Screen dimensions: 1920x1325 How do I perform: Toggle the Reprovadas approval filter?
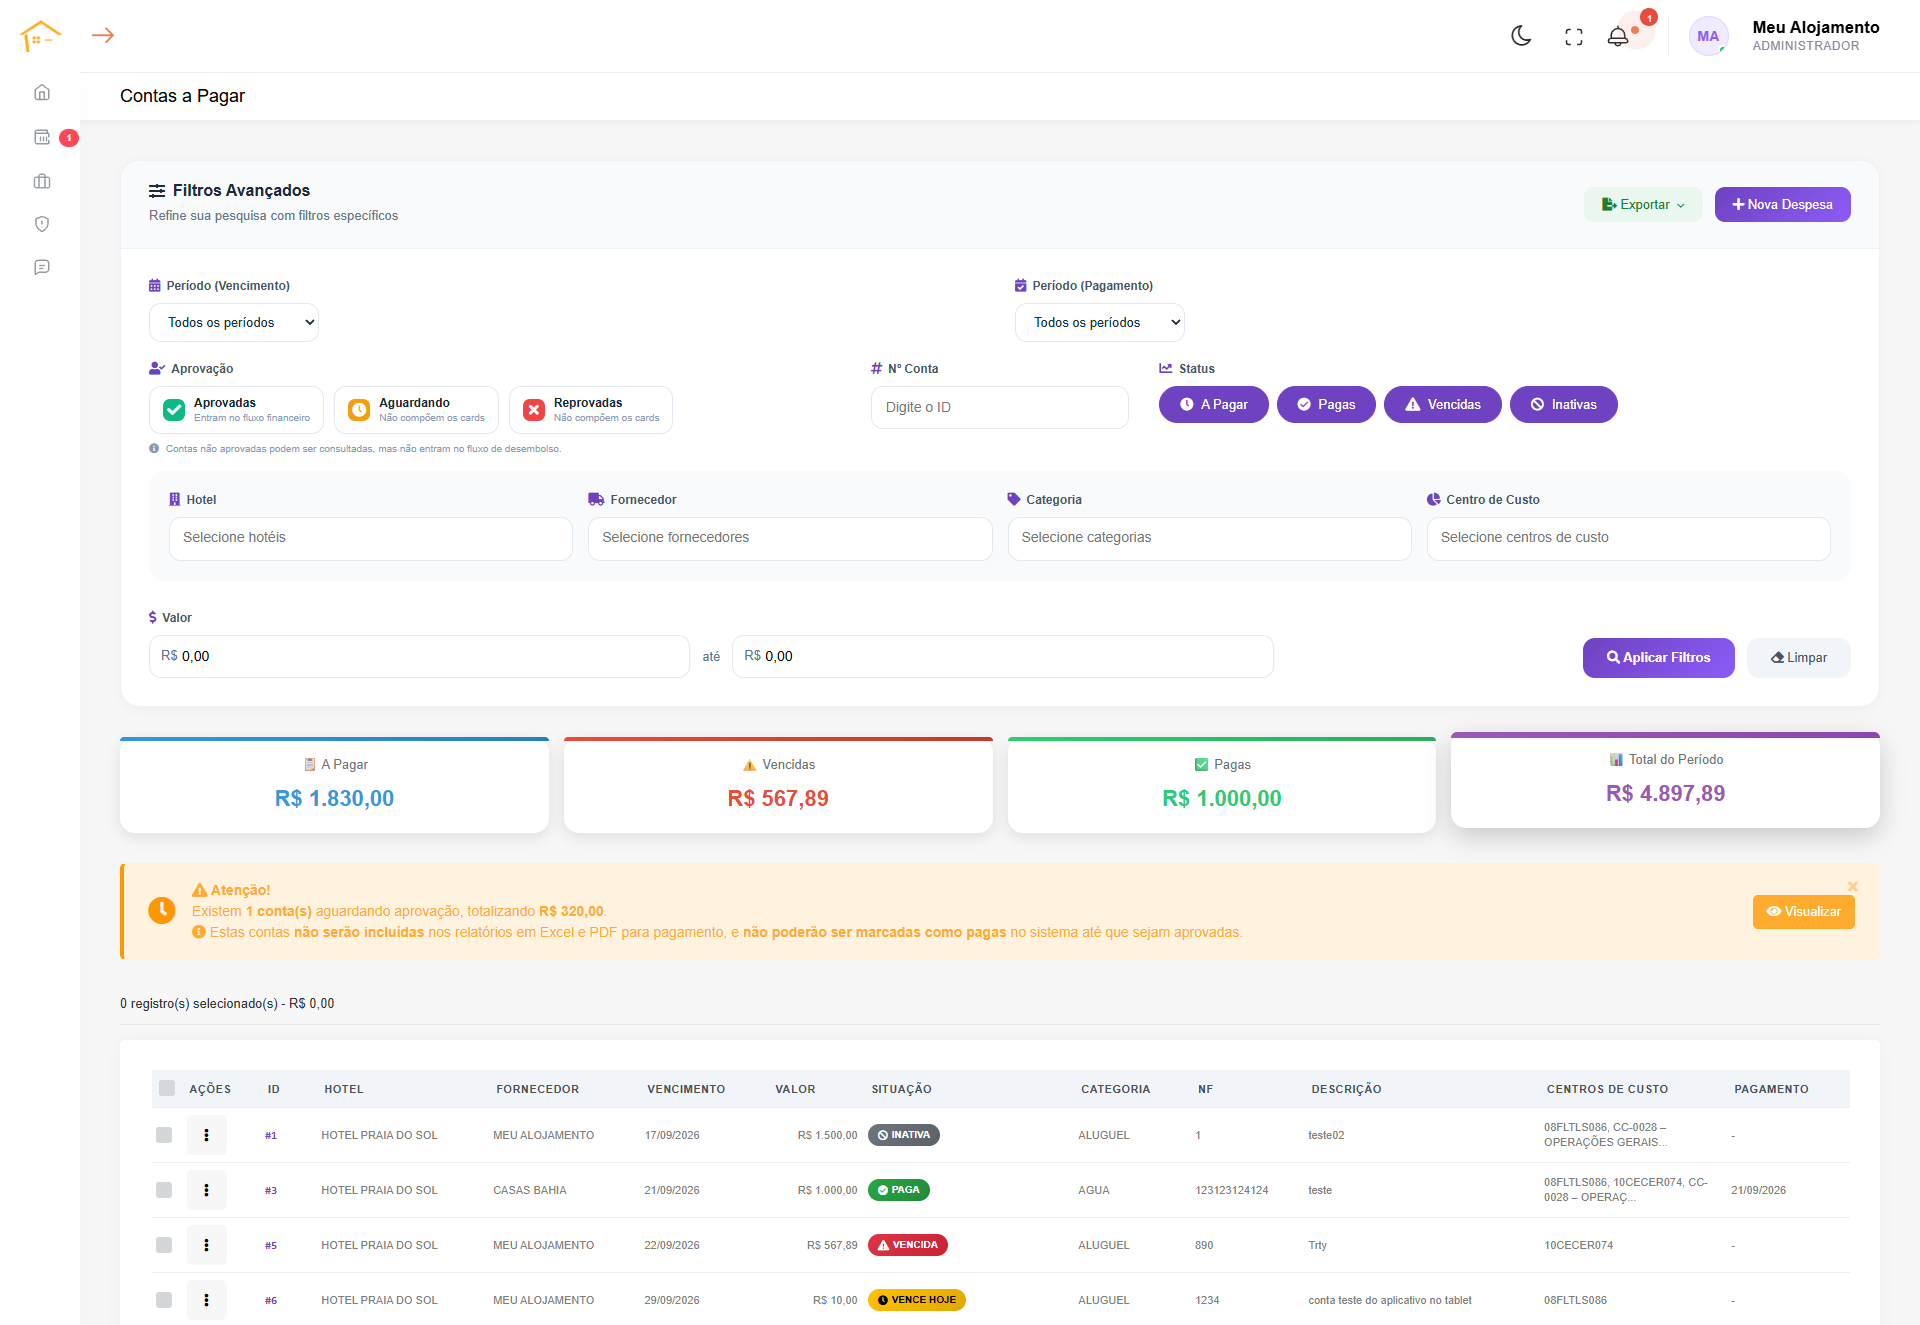591,410
